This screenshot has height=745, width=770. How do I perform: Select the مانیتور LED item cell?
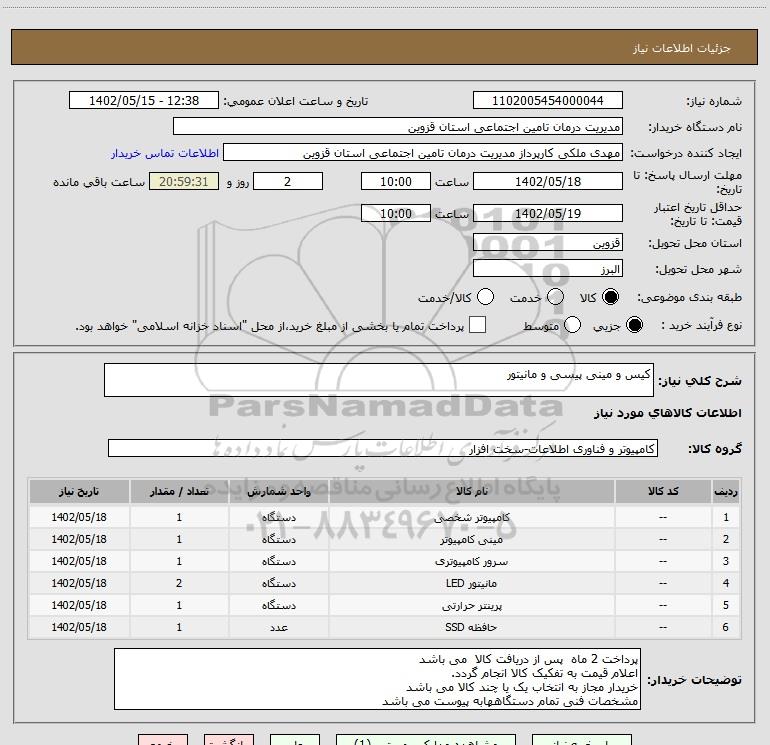[x=471, y=583]
